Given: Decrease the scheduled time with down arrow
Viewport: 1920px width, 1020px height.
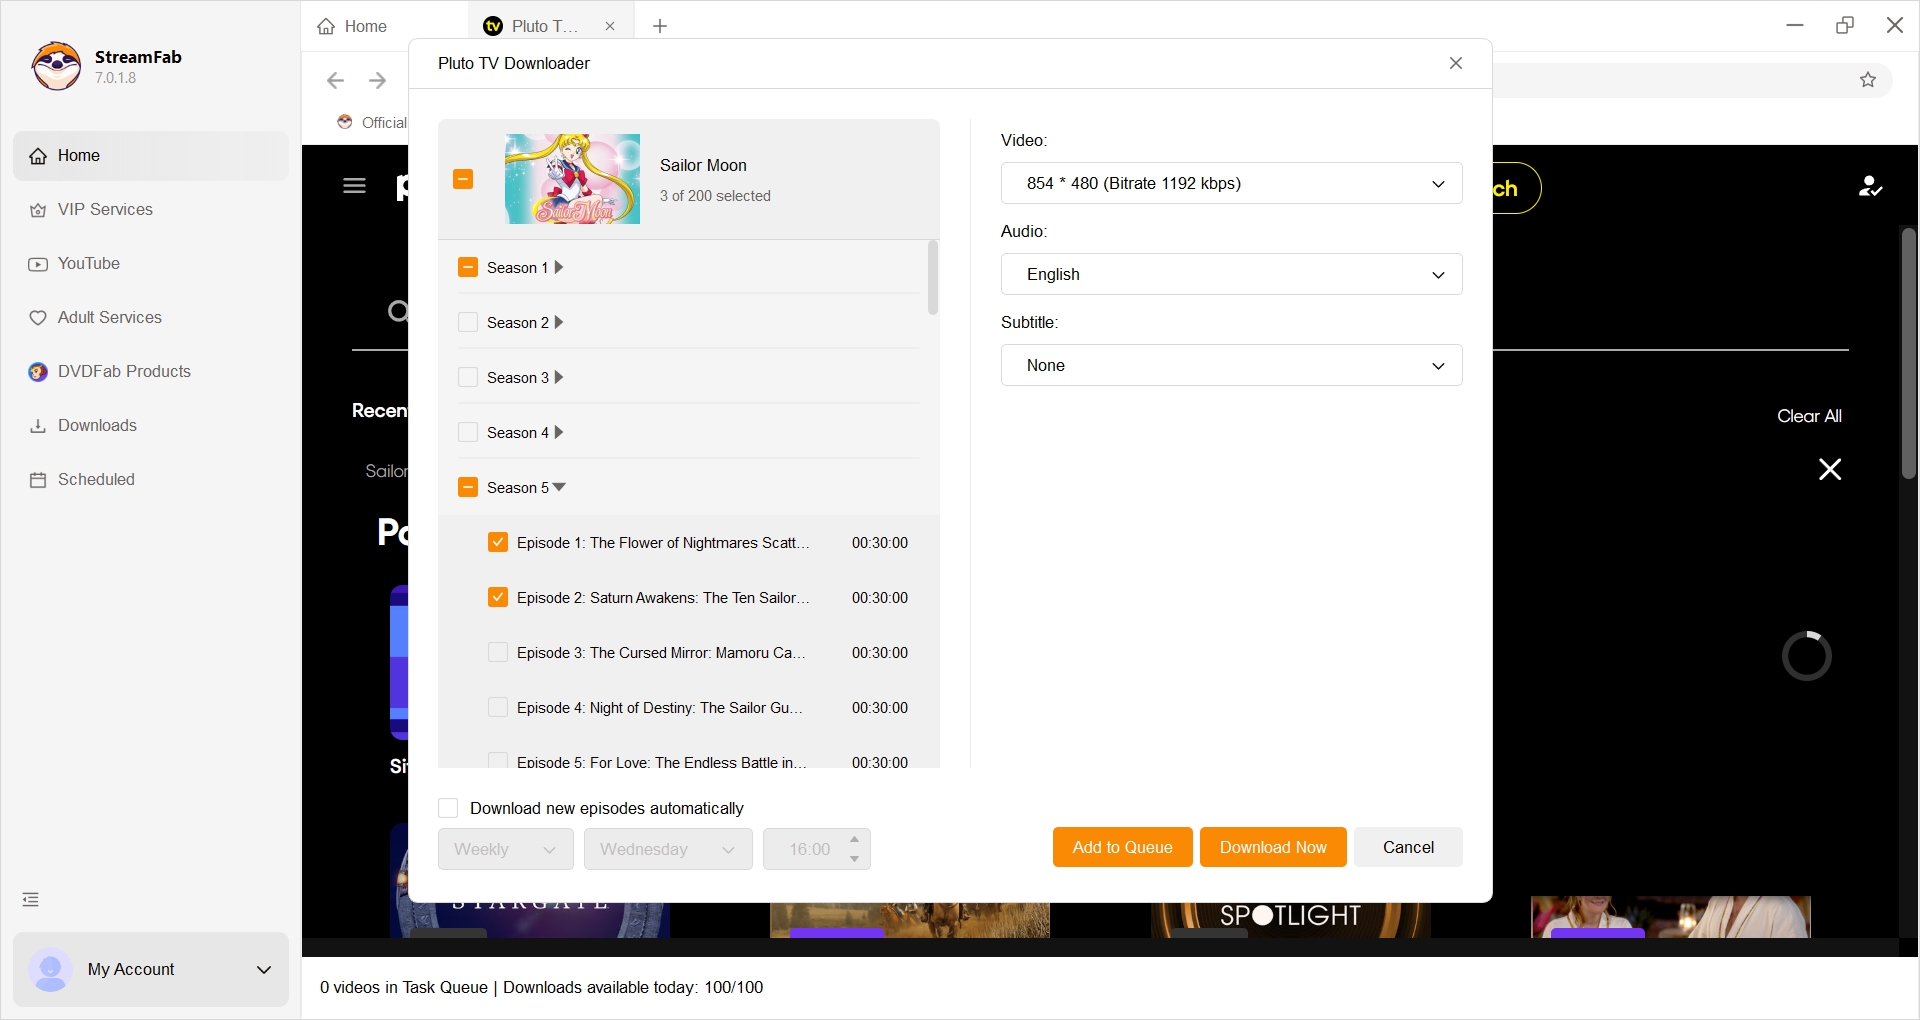Looking at the screenshot, I should click(855, 859).
